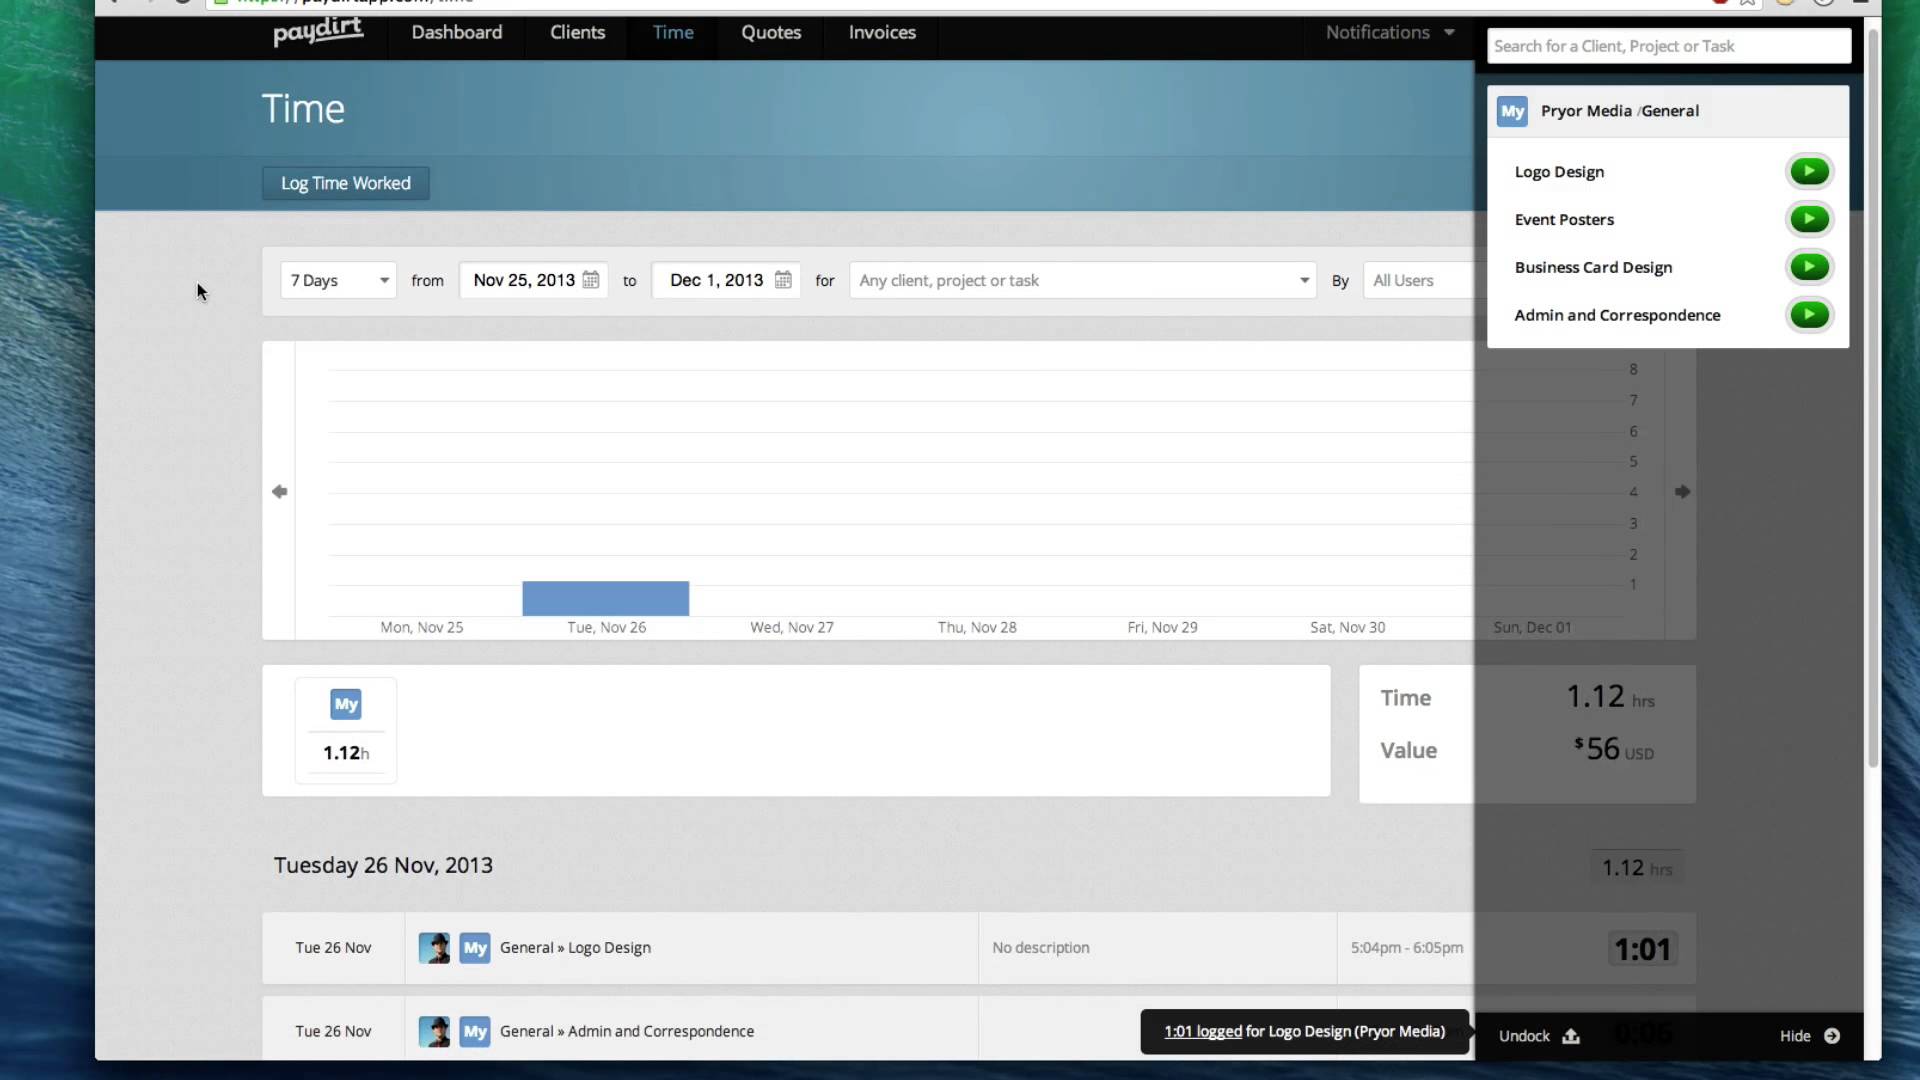Screen dimensions: 1920x1080
Task: Select Event Posters task name in panel
Action: tap(1564, 220)
